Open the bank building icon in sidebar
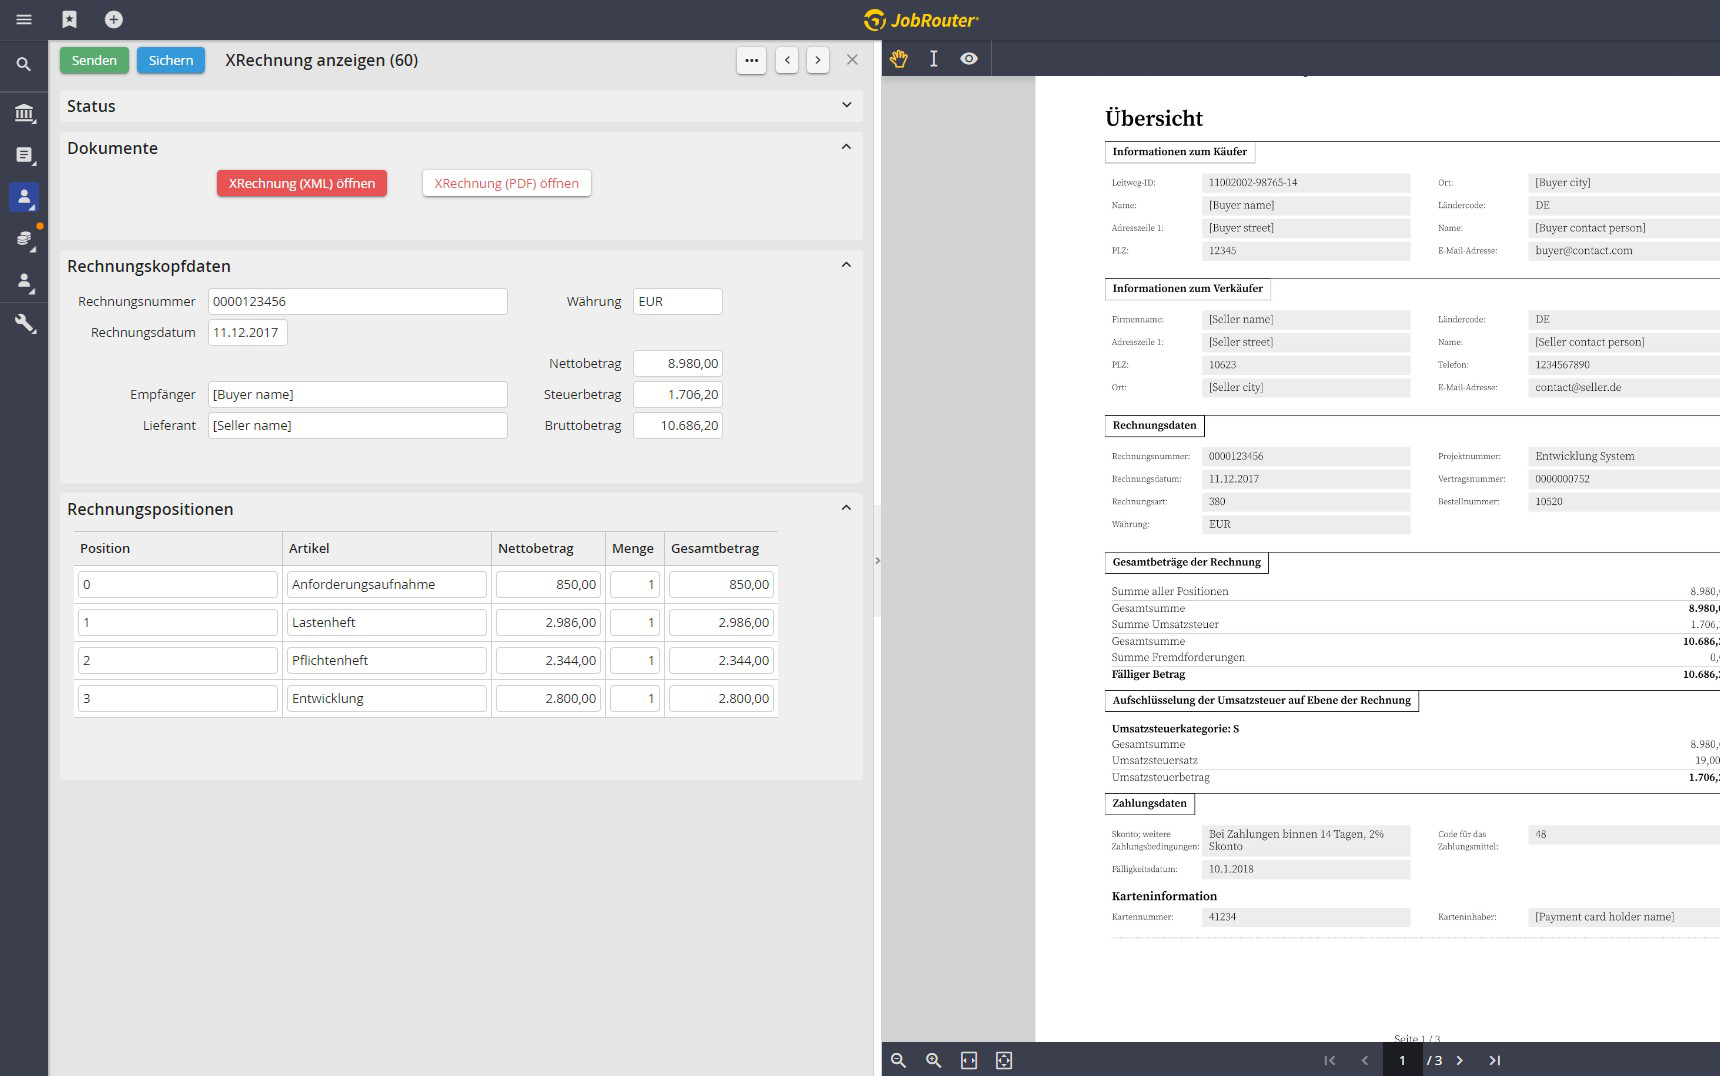The width and height of the screenshot is (1720, 1076). 24,113
